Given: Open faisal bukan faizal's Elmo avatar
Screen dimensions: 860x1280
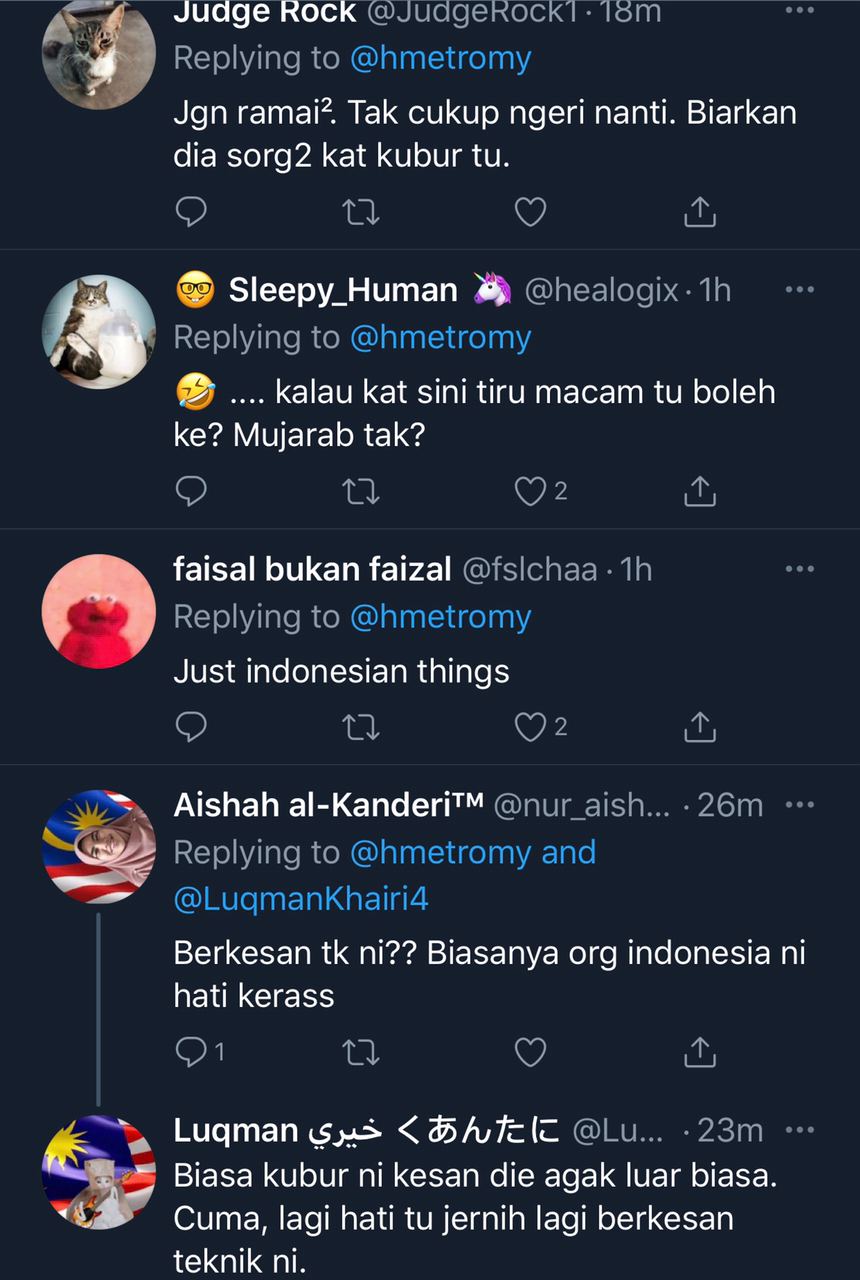Looking at the screenshot, I should pos(99,611).
